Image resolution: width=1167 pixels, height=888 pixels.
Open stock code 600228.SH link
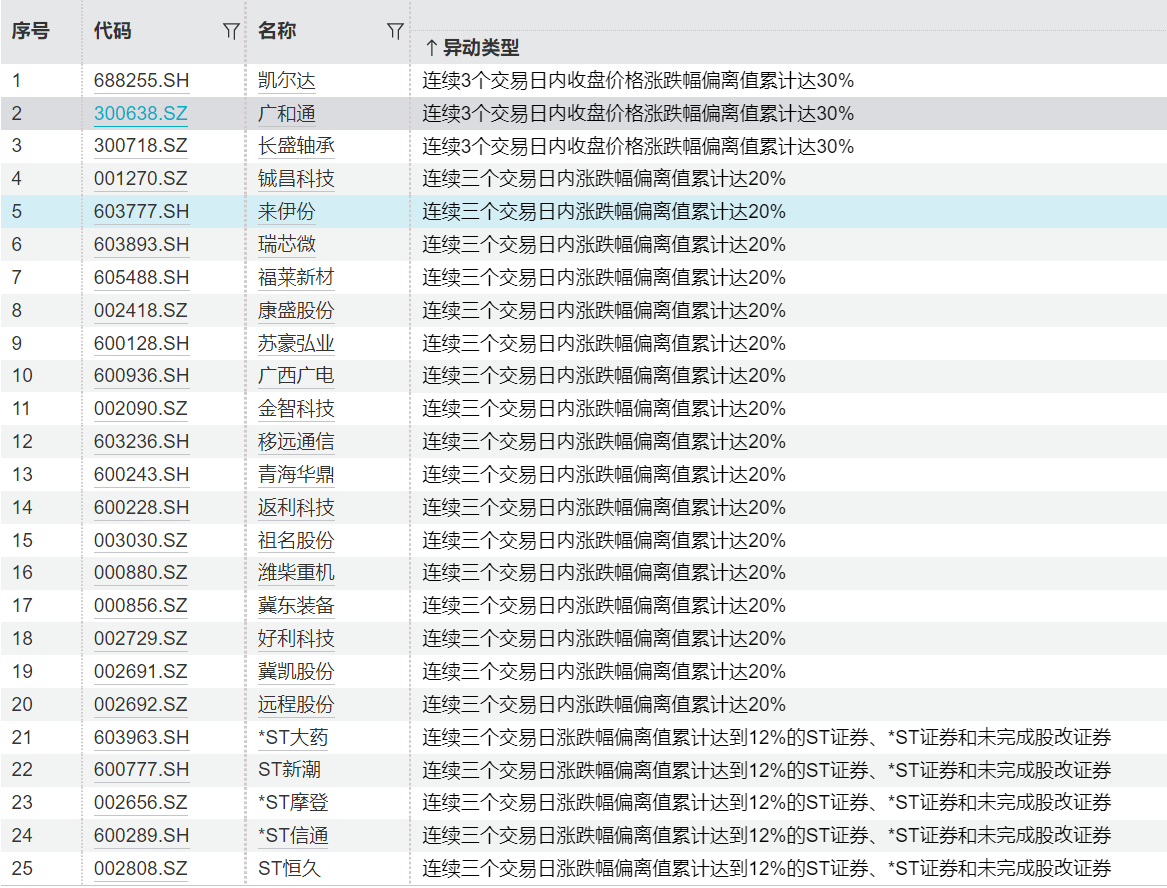pos(141,508)
